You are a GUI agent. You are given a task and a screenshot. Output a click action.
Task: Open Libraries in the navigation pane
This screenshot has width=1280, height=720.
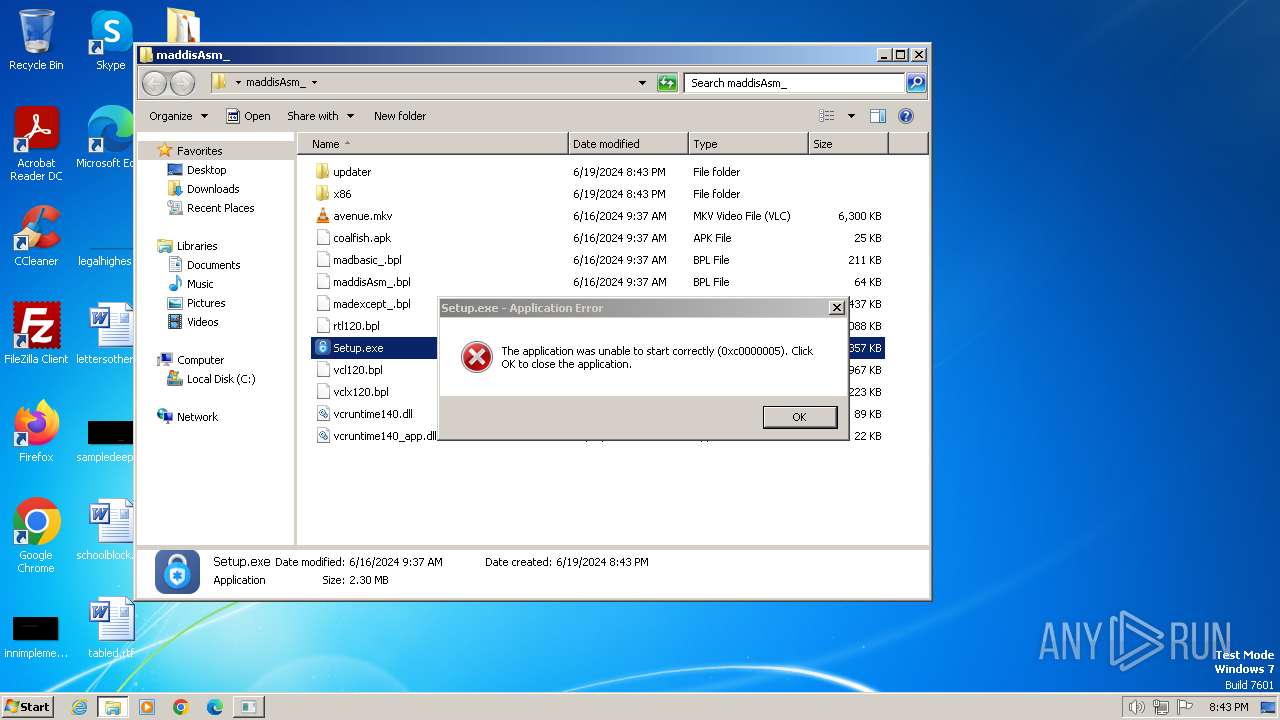[x=197, y=246]
